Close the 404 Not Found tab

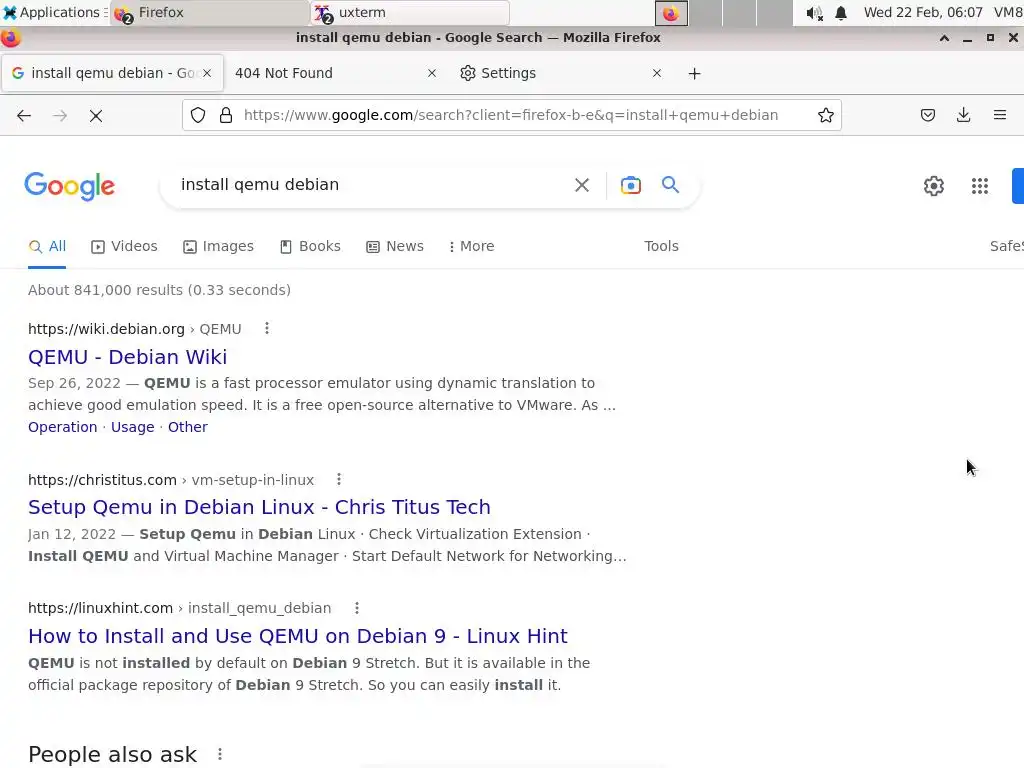pyautogui.click(x=432, y=73)
